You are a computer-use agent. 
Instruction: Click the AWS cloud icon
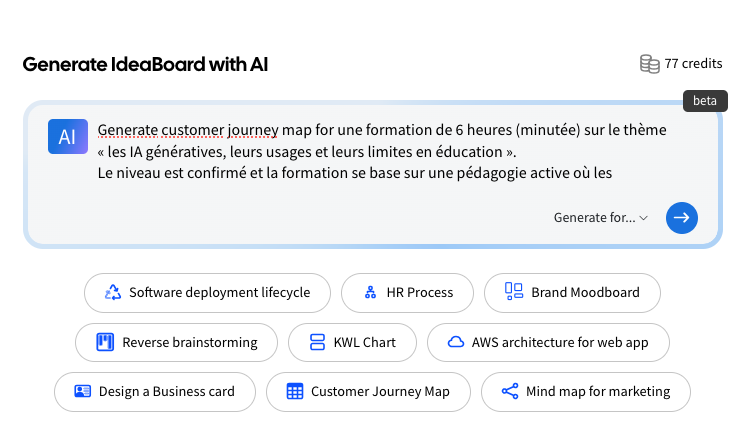point(456,342)
